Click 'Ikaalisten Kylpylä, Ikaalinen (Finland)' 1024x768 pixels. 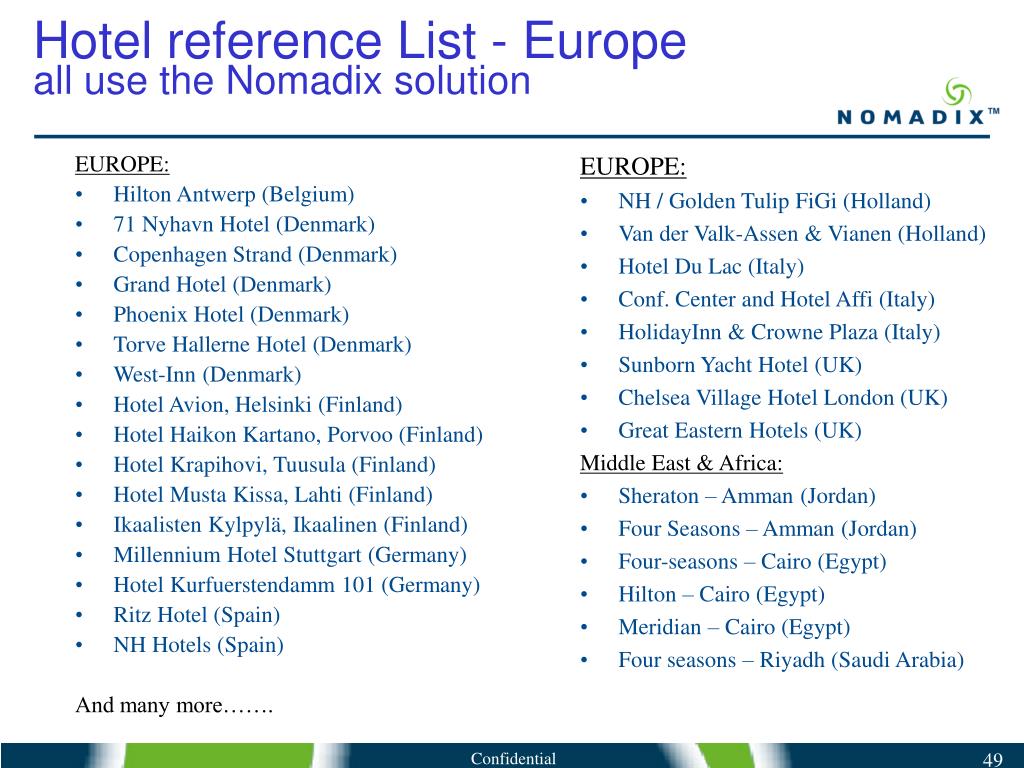(291, 525)
